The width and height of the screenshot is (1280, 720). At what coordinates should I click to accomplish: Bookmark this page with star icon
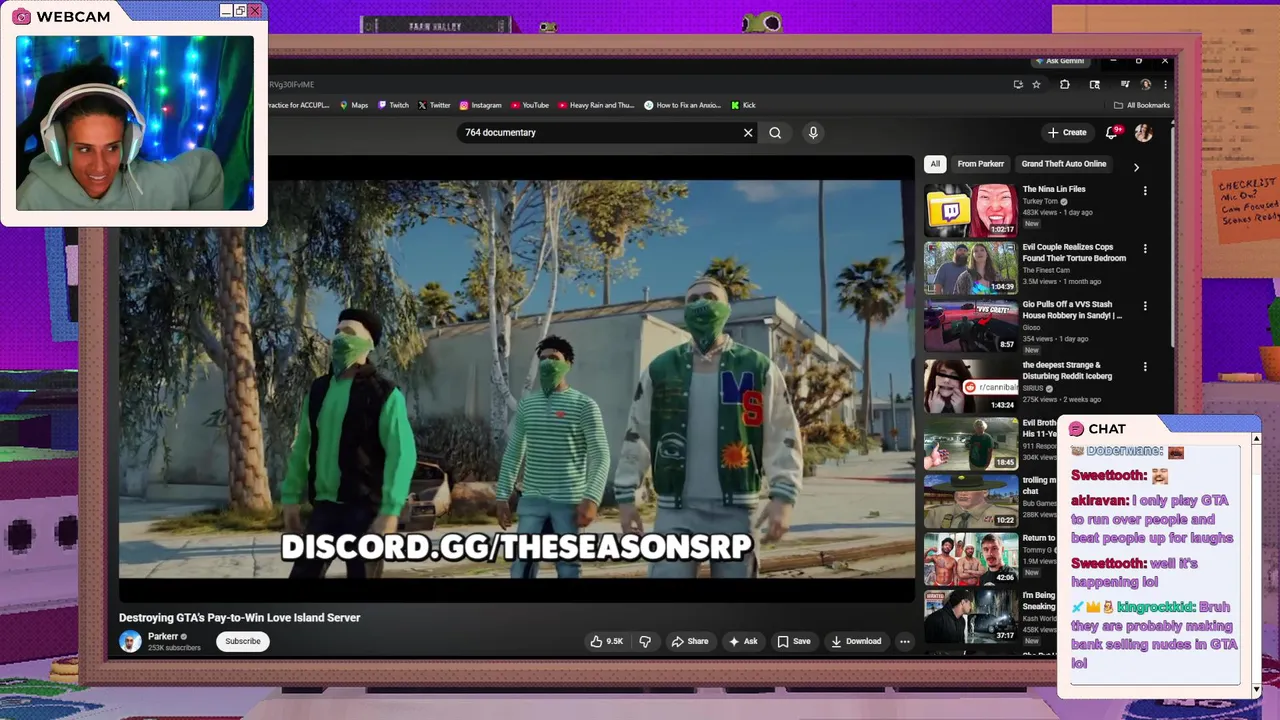tap(1036, 84)
